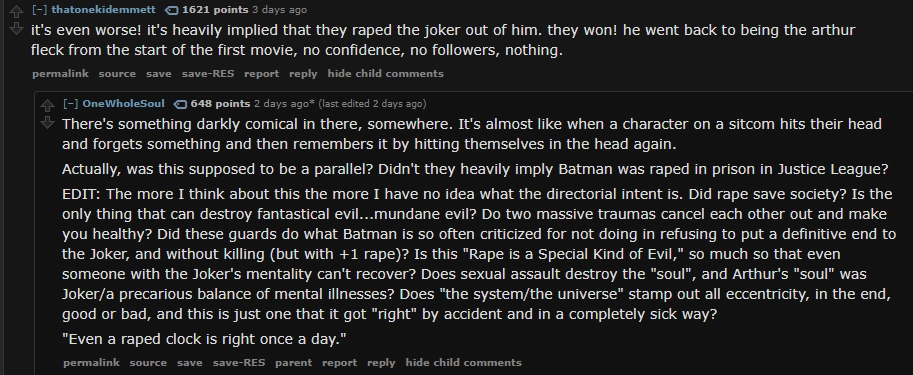
Task: Upvote thatonekidemmett's comment
Action: point(16,12)
